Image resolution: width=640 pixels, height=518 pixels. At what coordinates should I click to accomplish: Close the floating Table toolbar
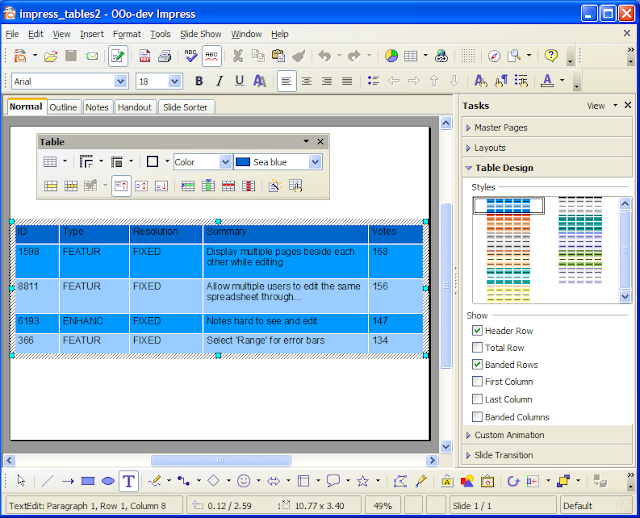(x=320, y=142)
